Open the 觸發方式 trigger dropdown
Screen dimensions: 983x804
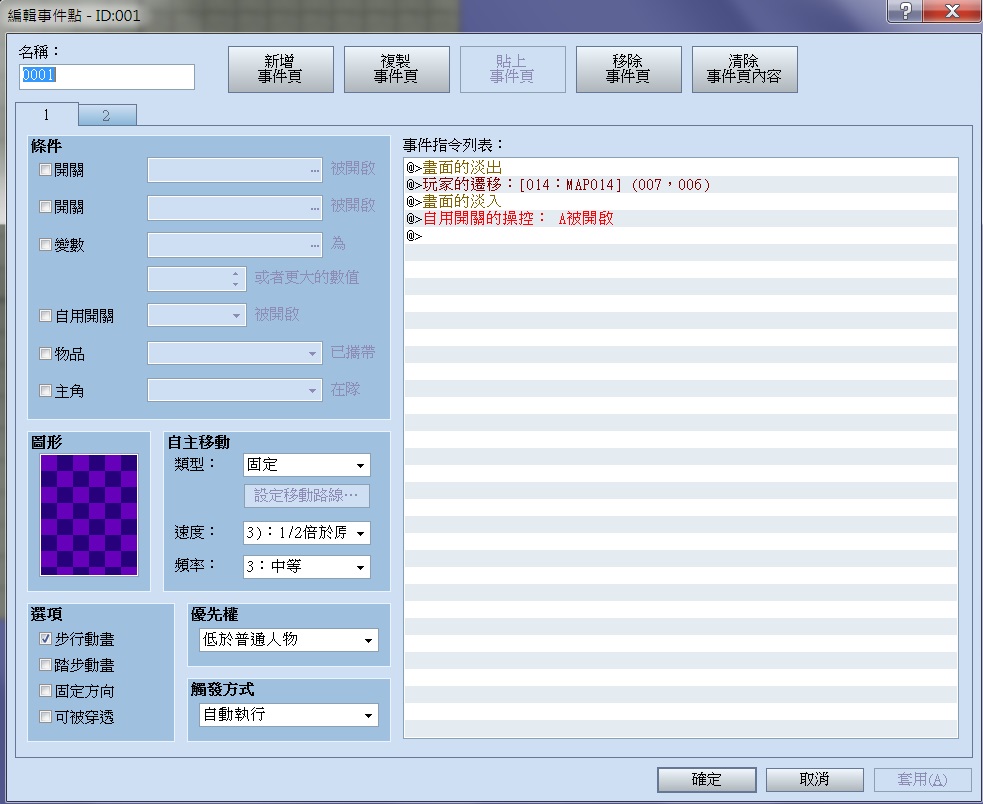pyautogui.click(x=289, y=714)
